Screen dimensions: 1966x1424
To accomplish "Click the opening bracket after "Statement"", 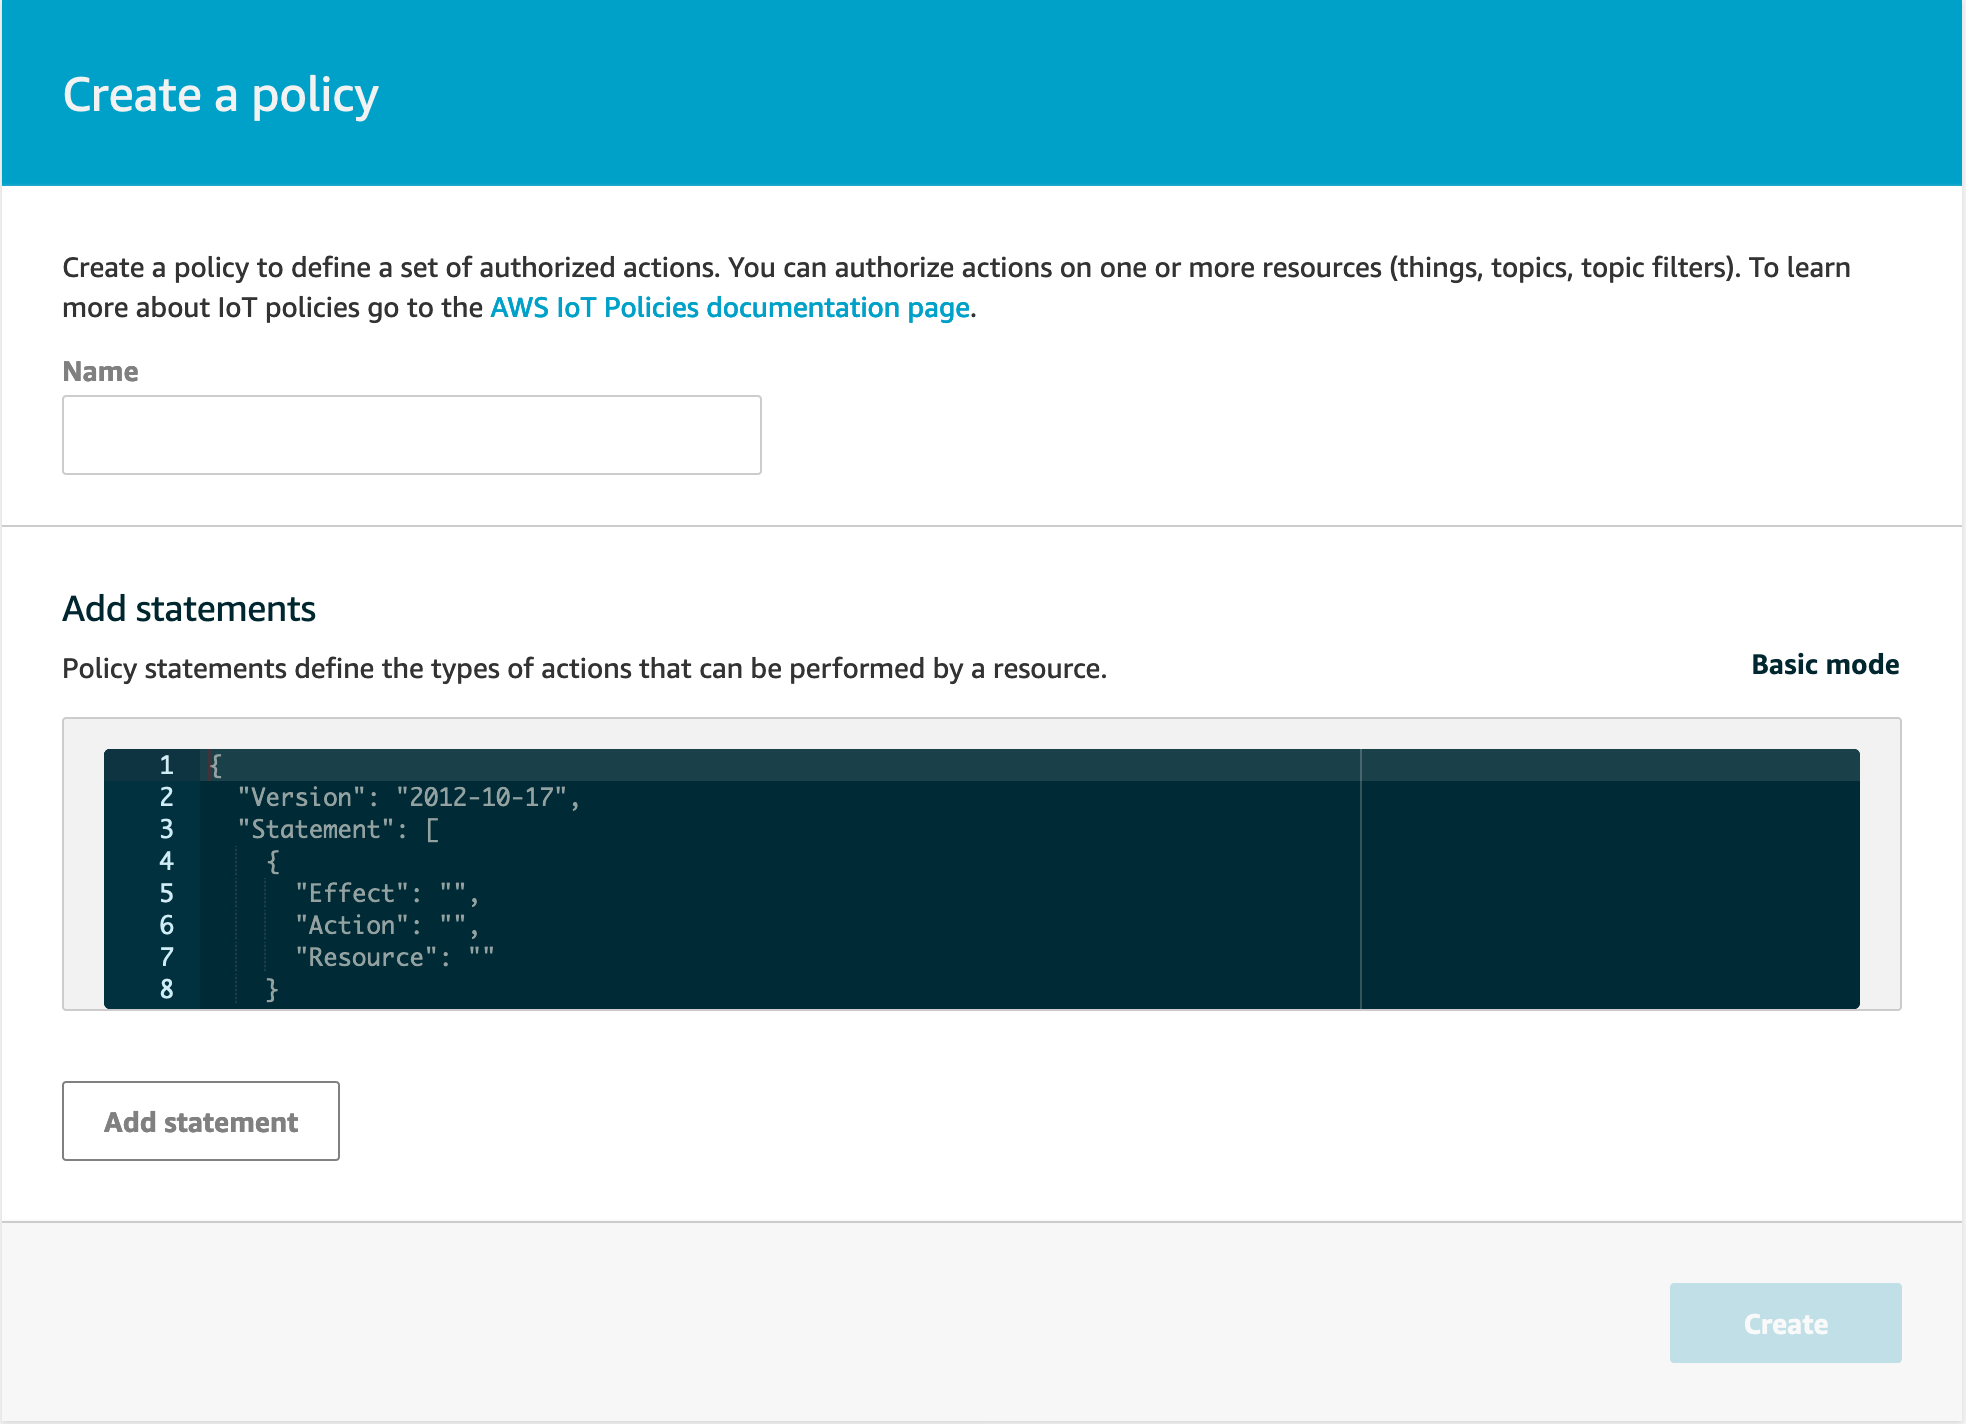I will coord(432,829).
